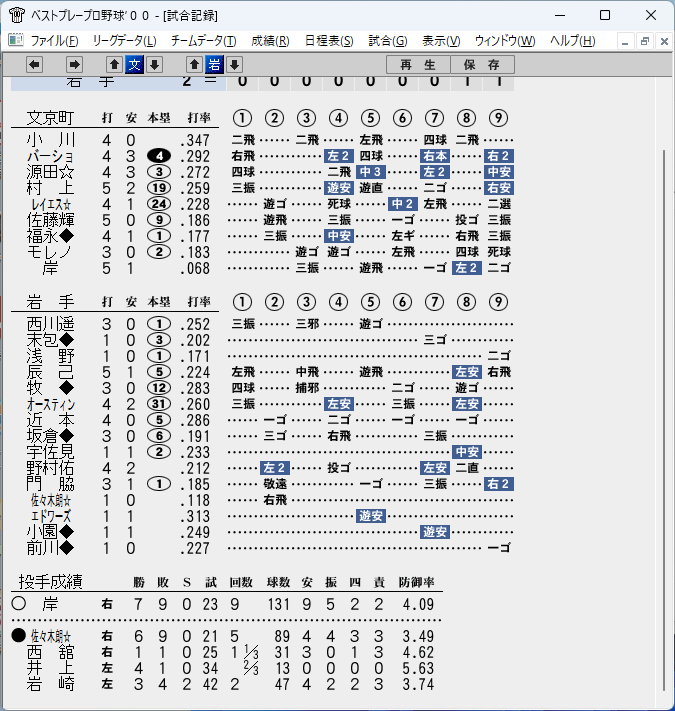
Task: Open the 試合(G) menu
Action: pos(388,41)
